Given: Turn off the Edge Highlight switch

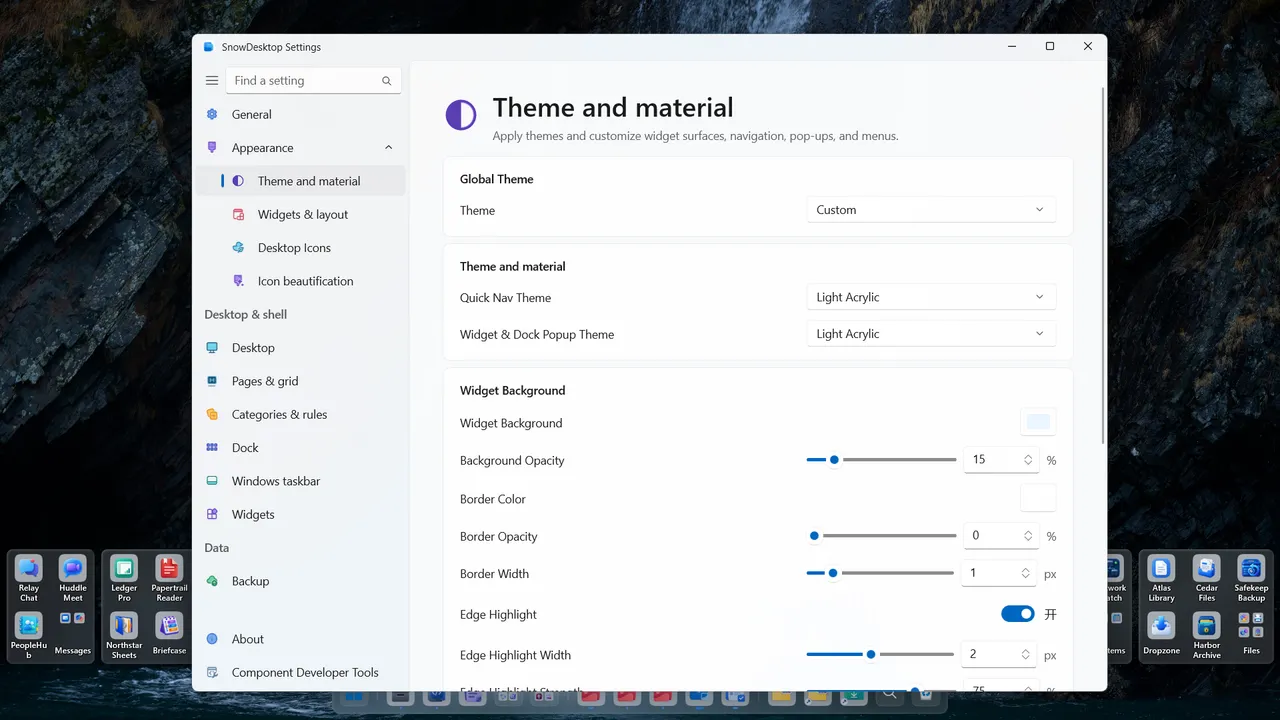Looking at the screenshot, I should (1018, 614).
